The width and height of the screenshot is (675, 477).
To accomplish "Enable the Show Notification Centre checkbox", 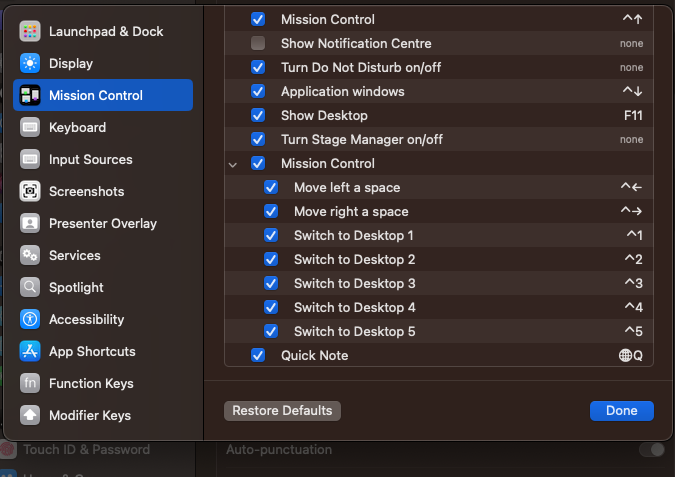I will tap(258, 43).
